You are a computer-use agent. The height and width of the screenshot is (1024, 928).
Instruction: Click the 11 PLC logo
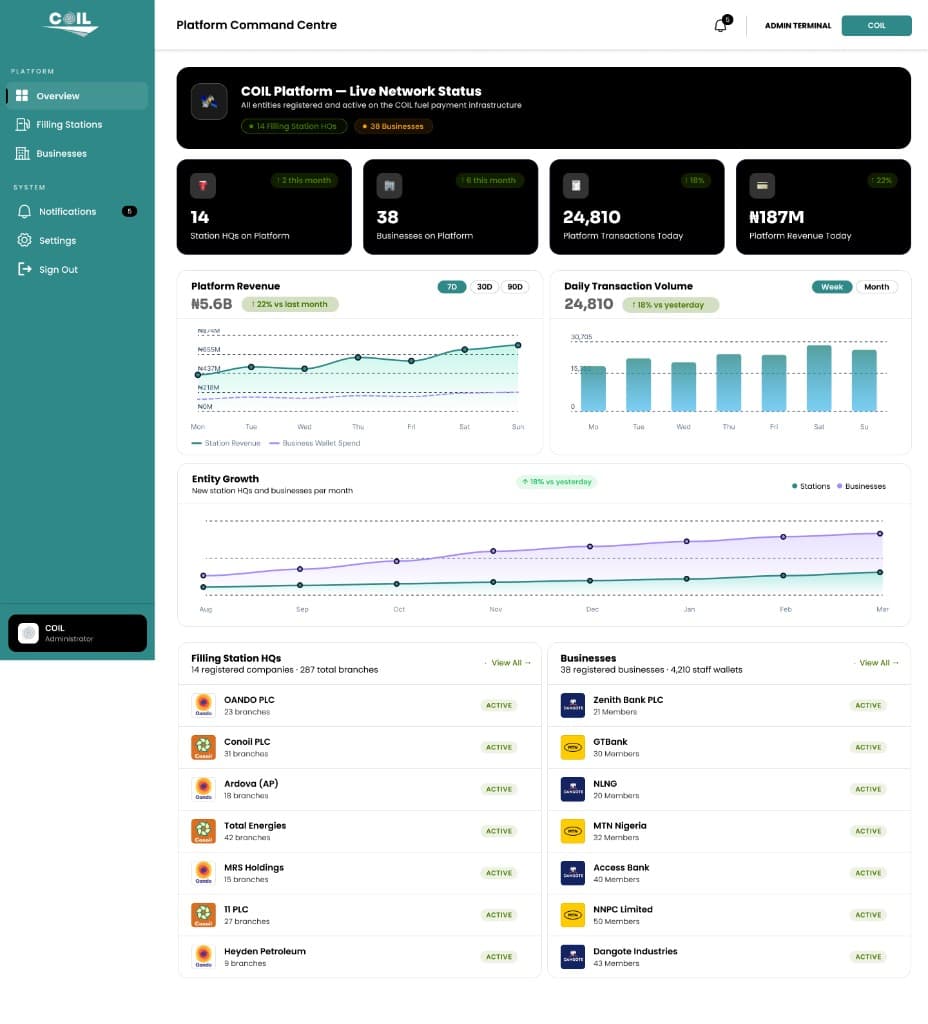[x=203, y=915]
